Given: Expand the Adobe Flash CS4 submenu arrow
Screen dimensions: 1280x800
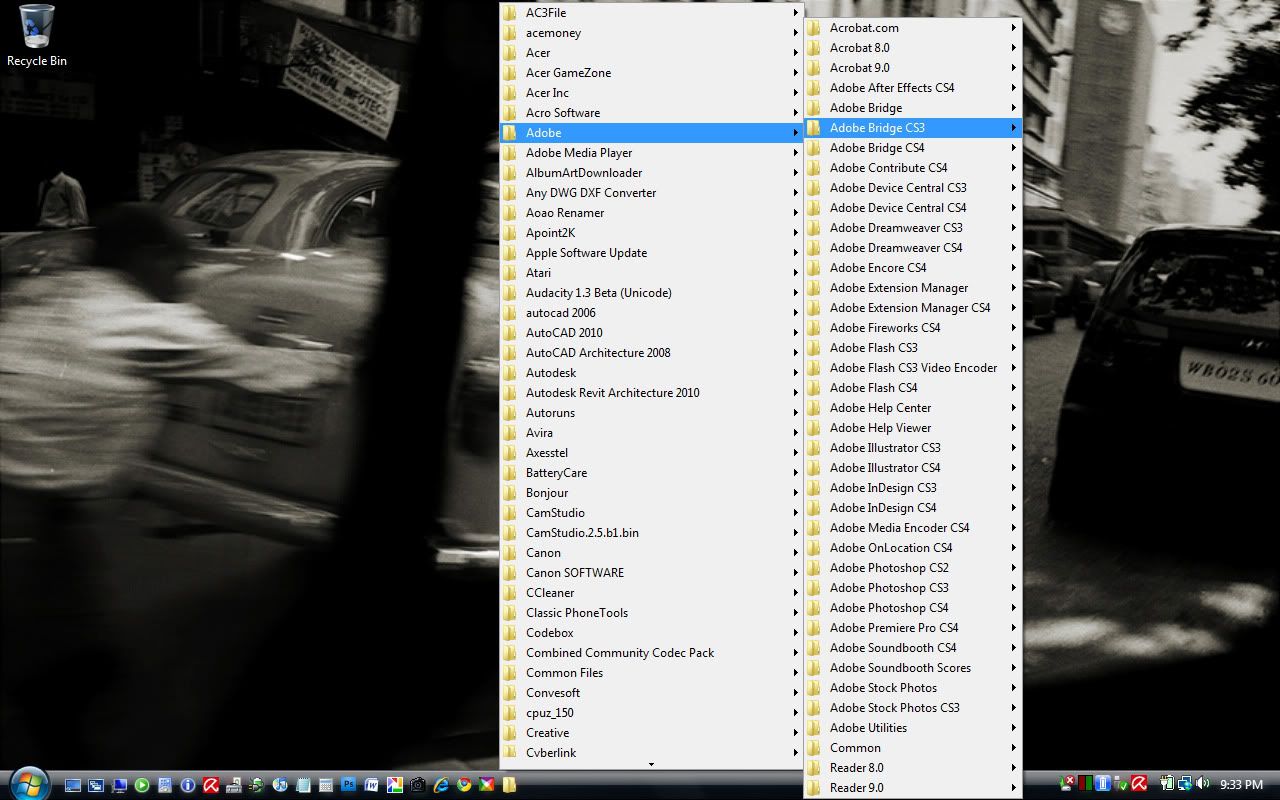Looking at the screenshot, I should tap(1013, 388).
